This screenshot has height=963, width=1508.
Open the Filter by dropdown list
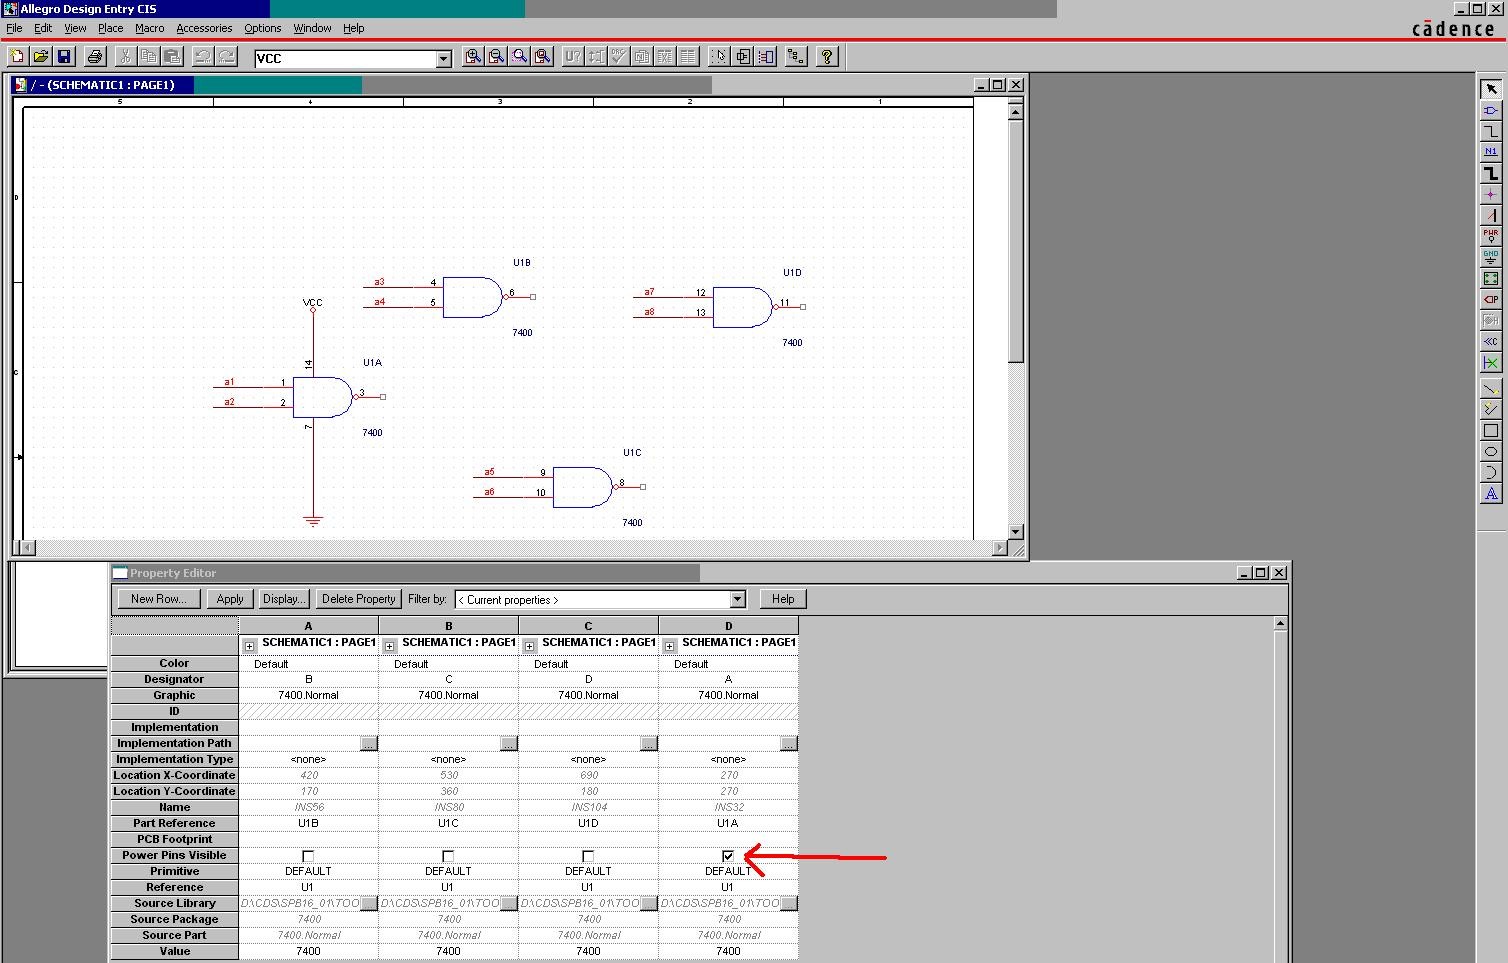pyautogui.click(x=737, y=600)
